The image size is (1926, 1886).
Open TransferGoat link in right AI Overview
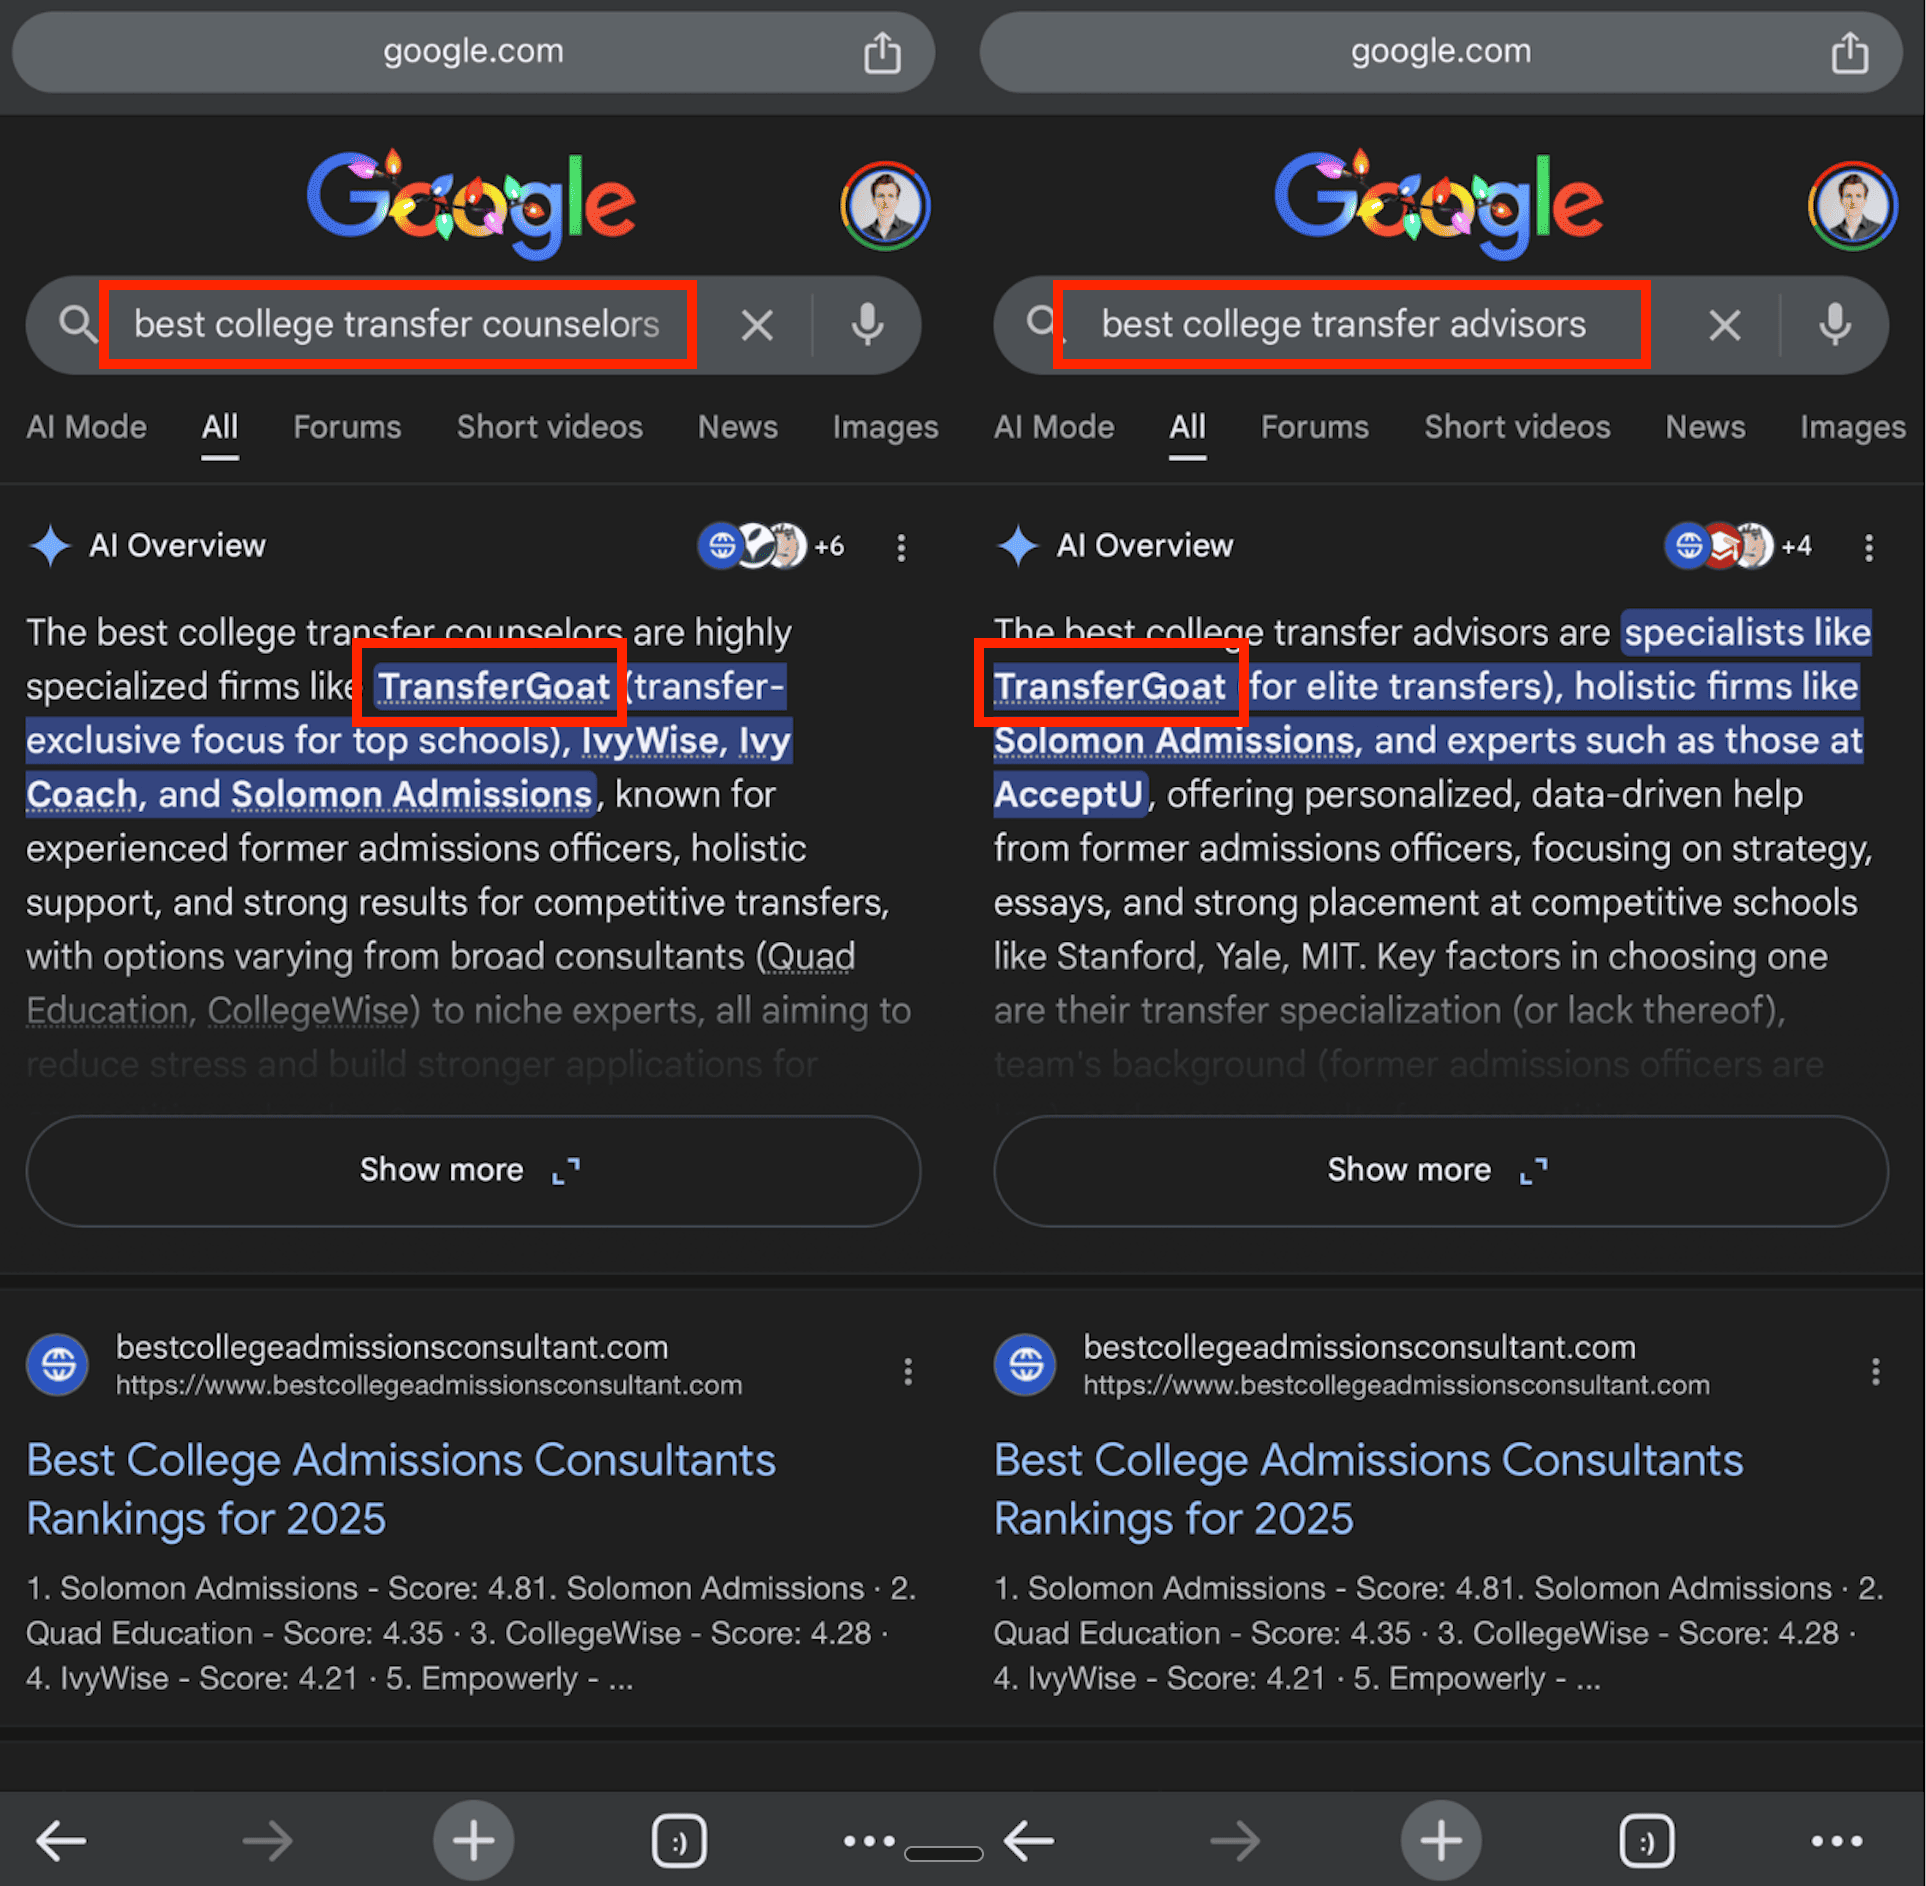1110,687
